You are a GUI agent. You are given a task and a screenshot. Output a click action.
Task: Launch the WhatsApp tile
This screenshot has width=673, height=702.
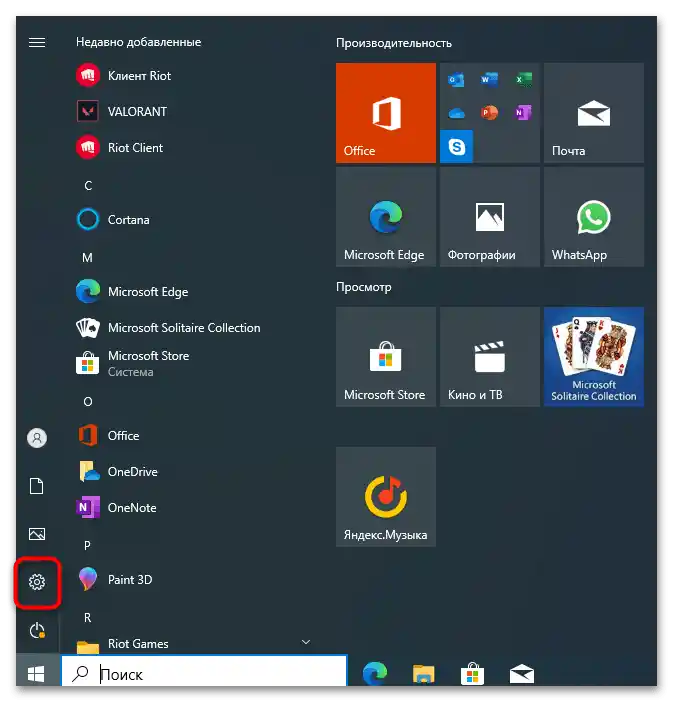tap(594, 217)
